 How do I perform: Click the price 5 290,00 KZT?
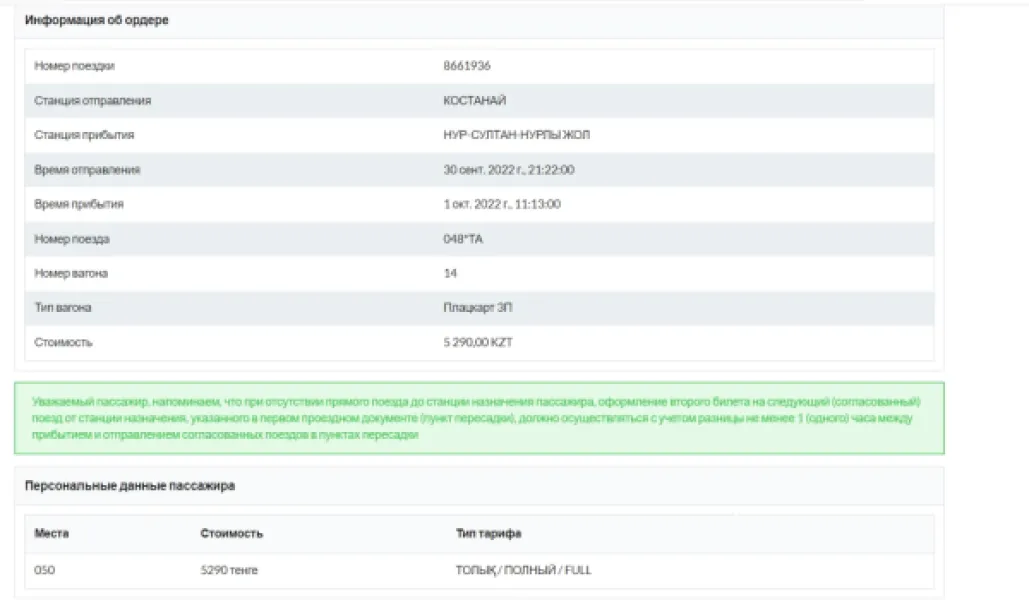pyautogui.click(x=478, y=342)
